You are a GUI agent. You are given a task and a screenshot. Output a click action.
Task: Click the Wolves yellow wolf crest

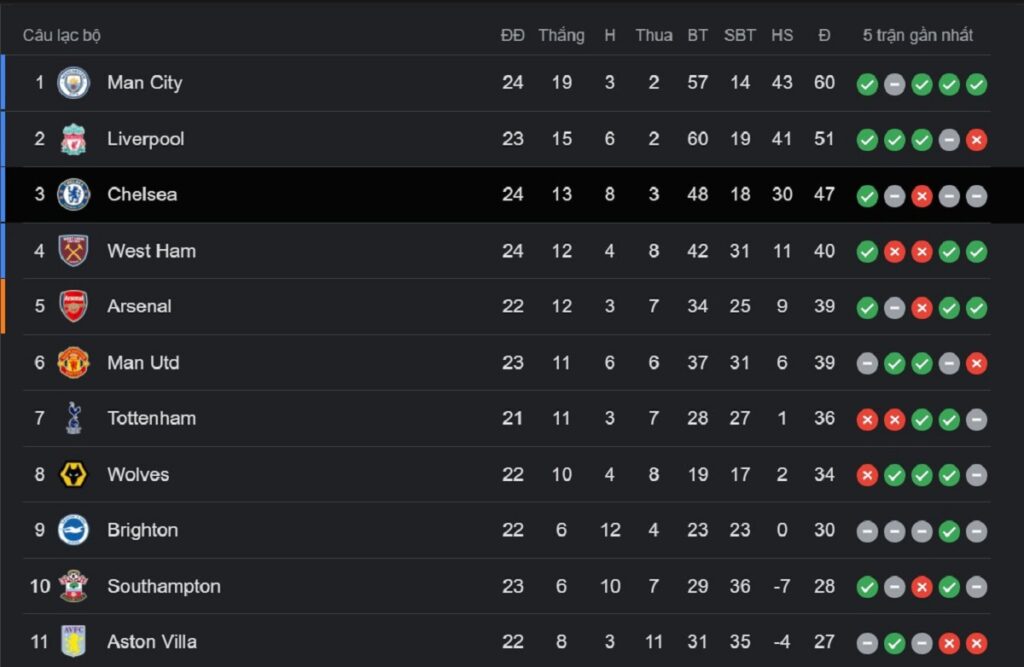[73, 474]
